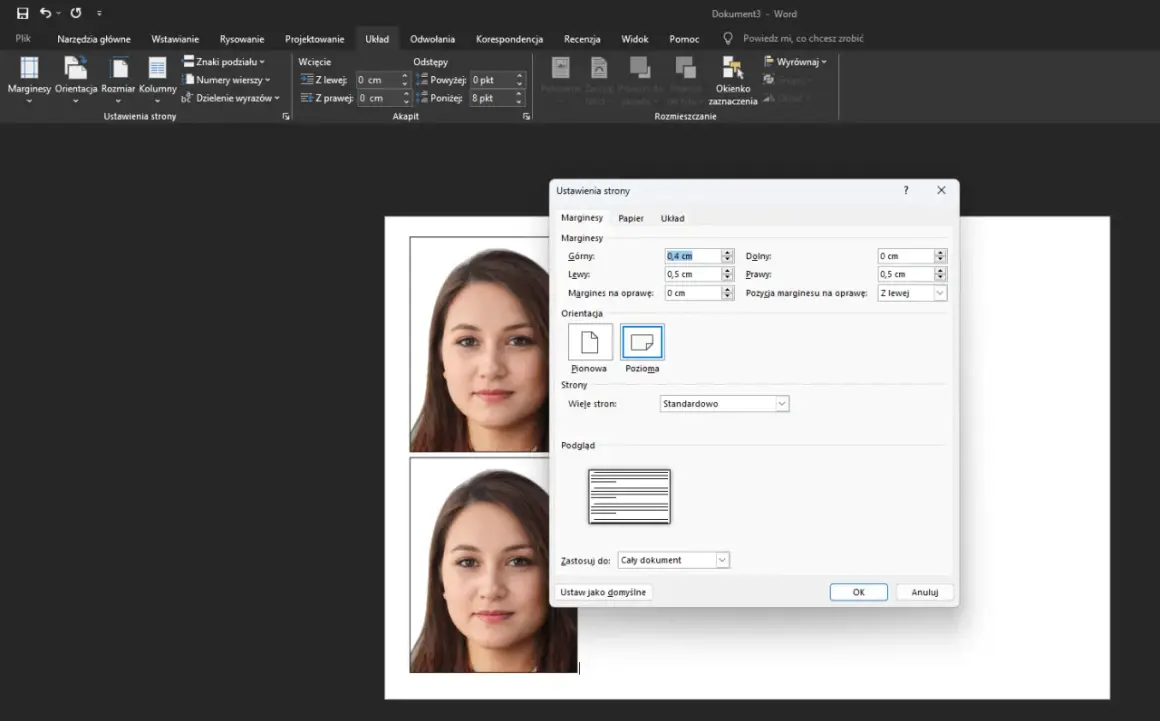Open the Orientacja ribbon button
1160x721 pixels.
(x=75, y=80)
